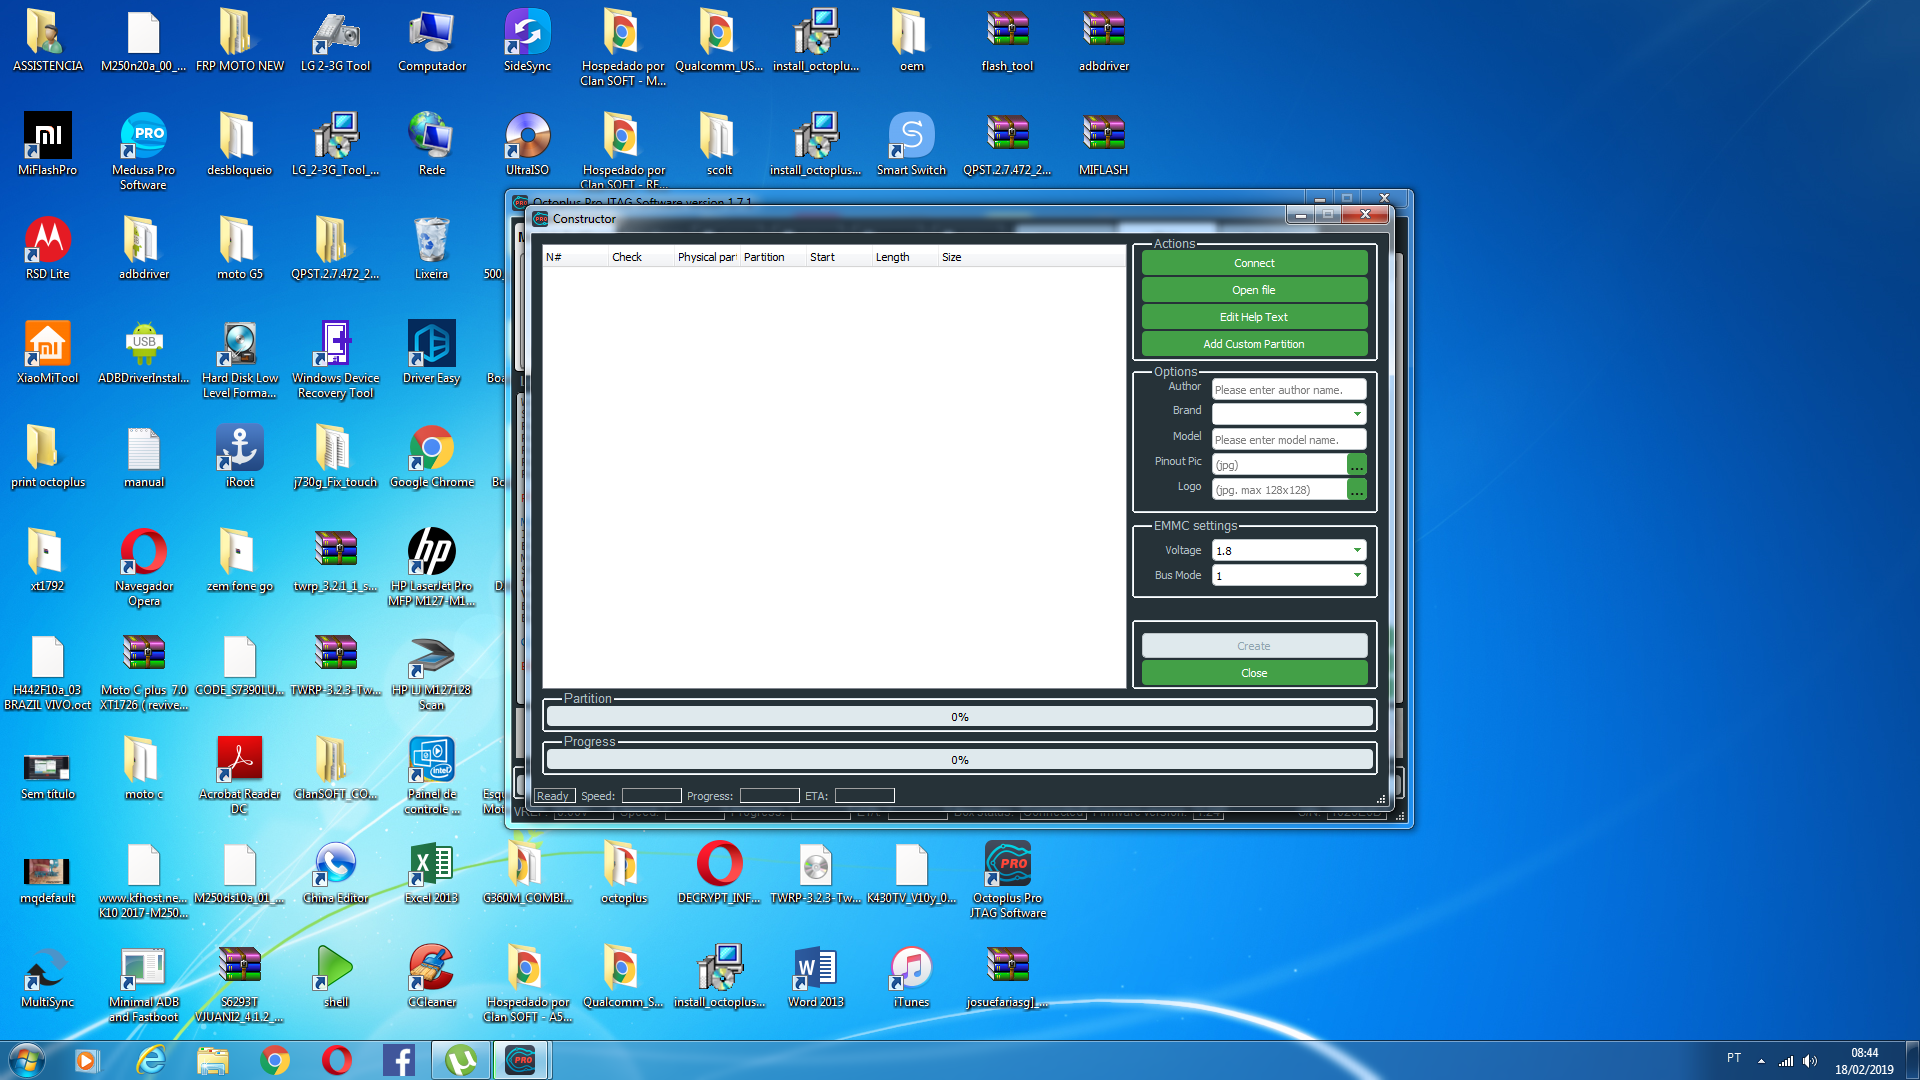Open XiaoMiTool desktop icon
This screenshot has width=1920, height=1080.
coord(47,353)
